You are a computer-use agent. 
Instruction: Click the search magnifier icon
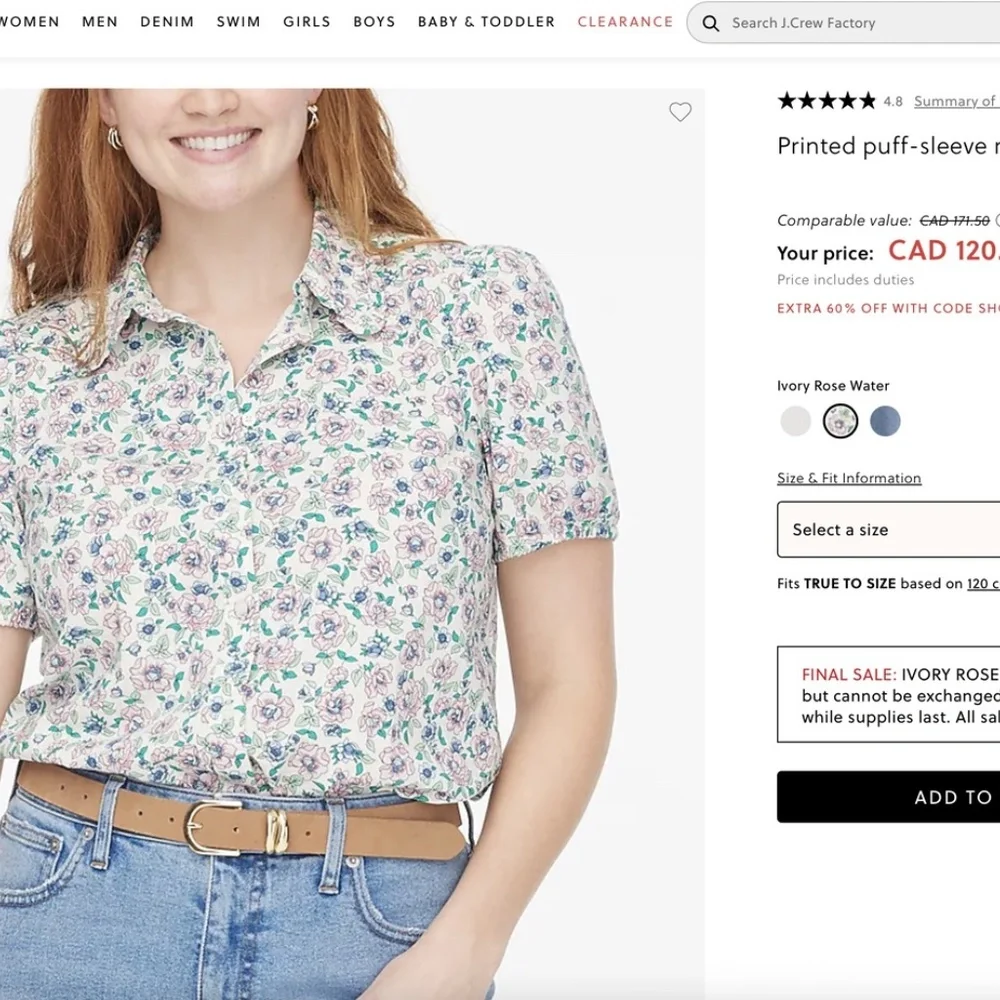click(710, 22)
